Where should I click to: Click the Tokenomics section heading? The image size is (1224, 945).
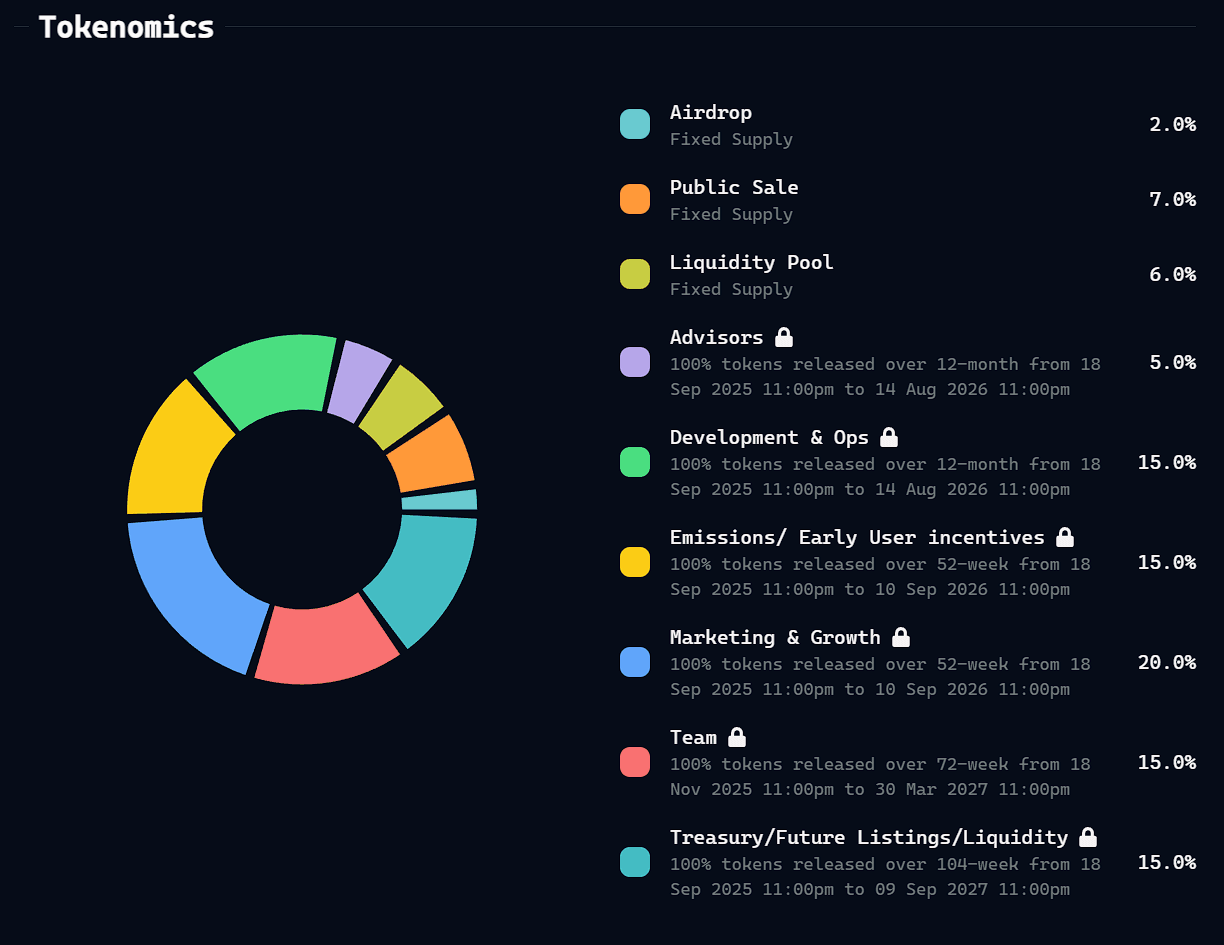click(126, 27)
